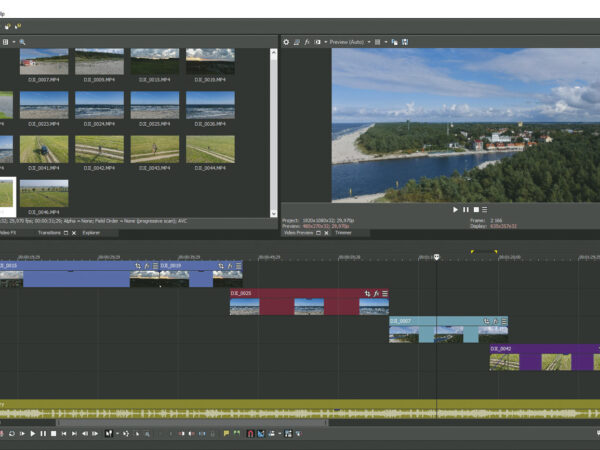The image size is (600, 450).
Task: Select the DJI_0026.MP4 thumbnail
Action: click(210, 105)
